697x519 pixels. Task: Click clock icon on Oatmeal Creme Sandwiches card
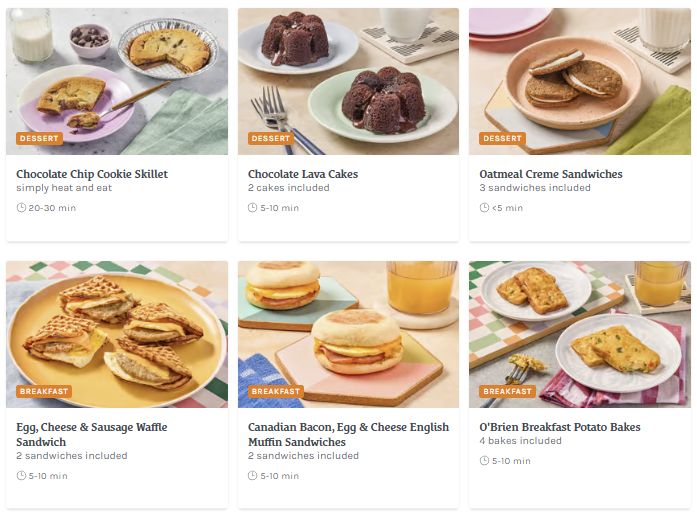484,208
